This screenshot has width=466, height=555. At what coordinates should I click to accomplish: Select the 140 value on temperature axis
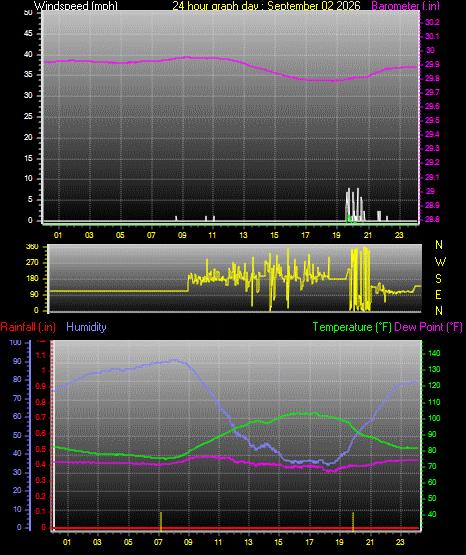click(x=434, y=353)
